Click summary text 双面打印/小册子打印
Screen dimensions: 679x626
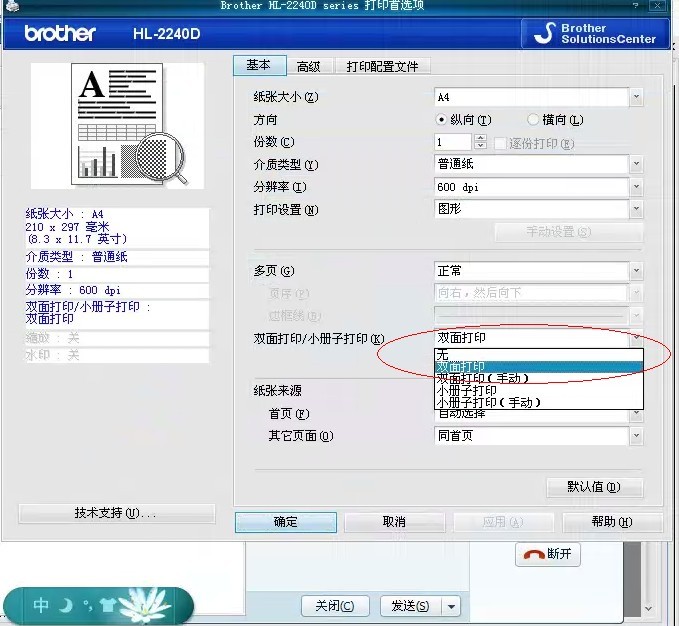point(87,312)
